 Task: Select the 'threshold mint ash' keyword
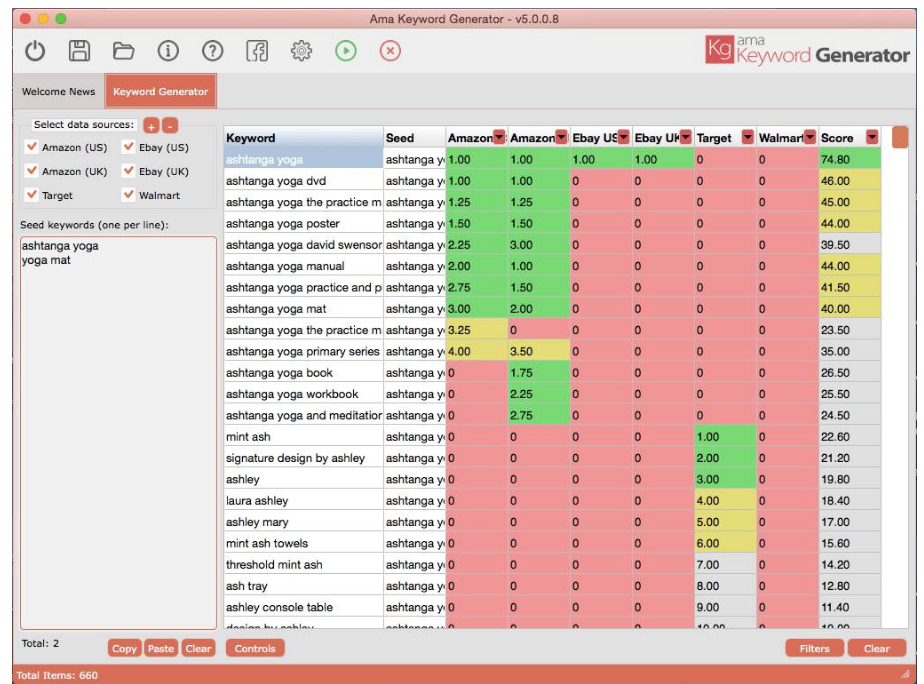click(303, 564)
